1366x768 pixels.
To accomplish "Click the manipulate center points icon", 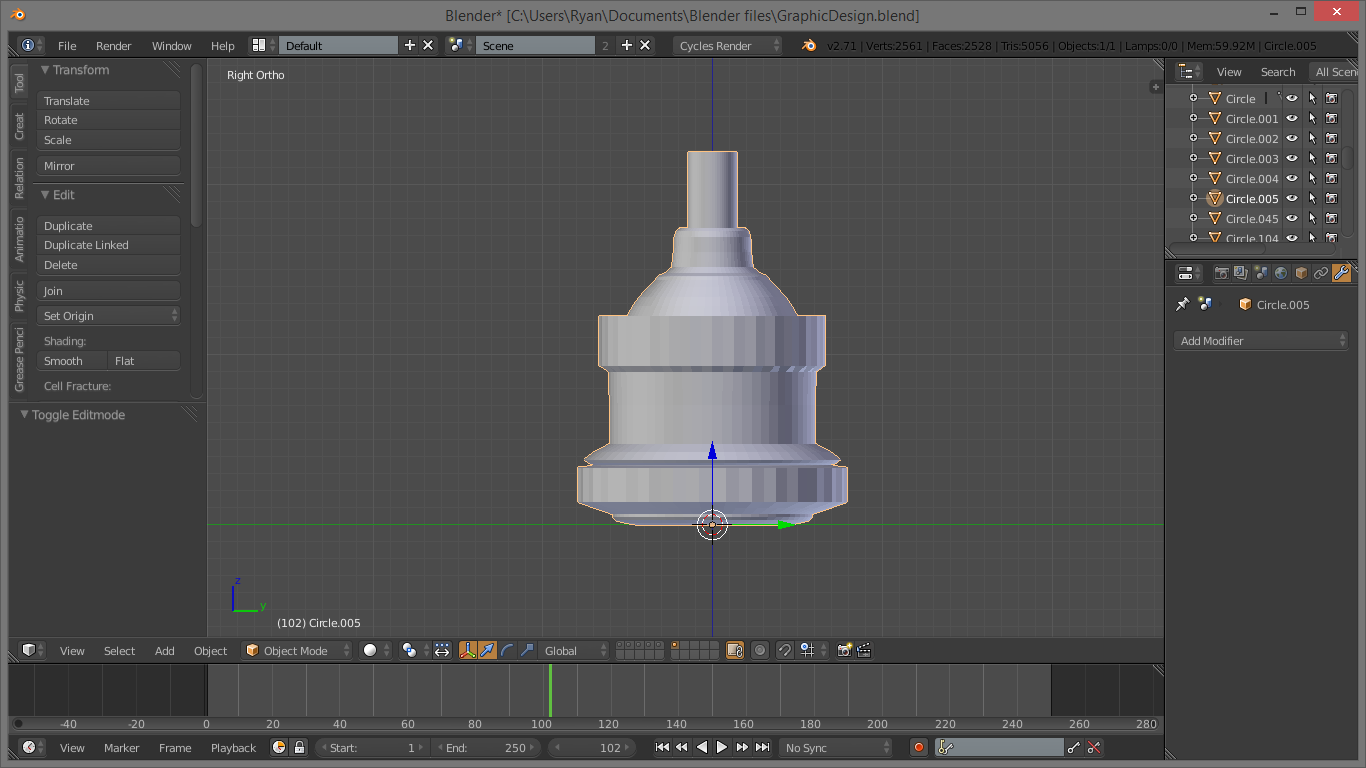I will [x=441, y=650].
